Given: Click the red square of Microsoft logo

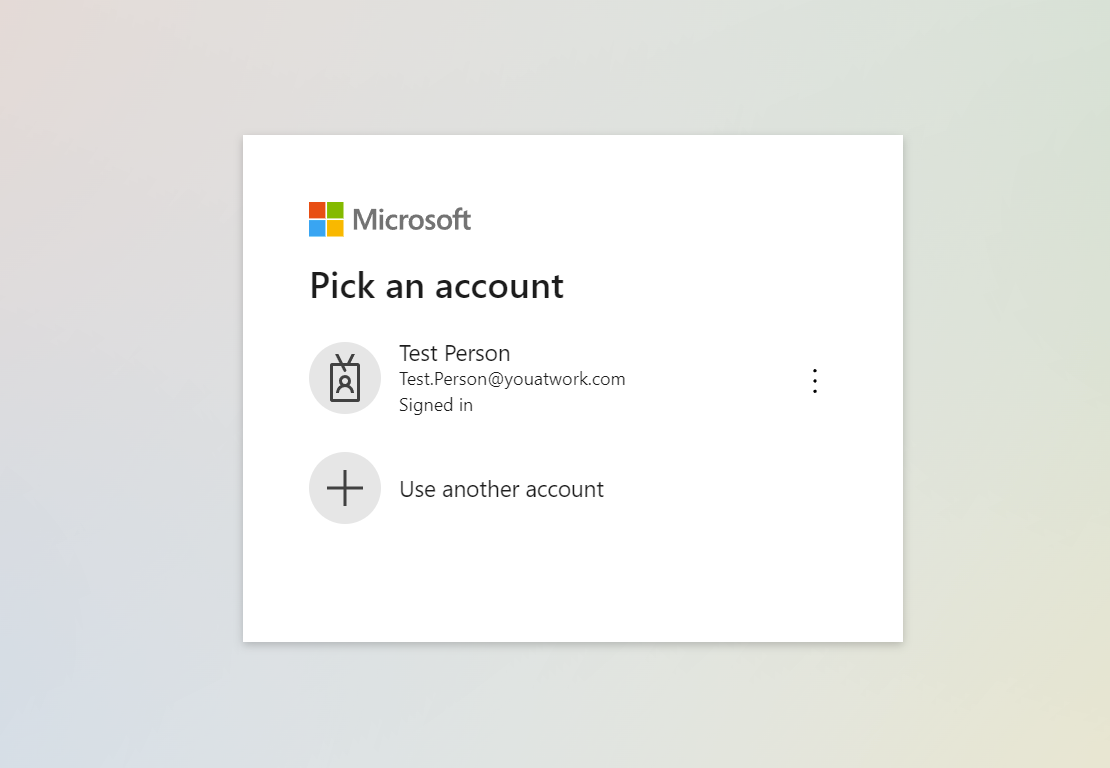Looking at the screenshot, I should click(317, 210).
